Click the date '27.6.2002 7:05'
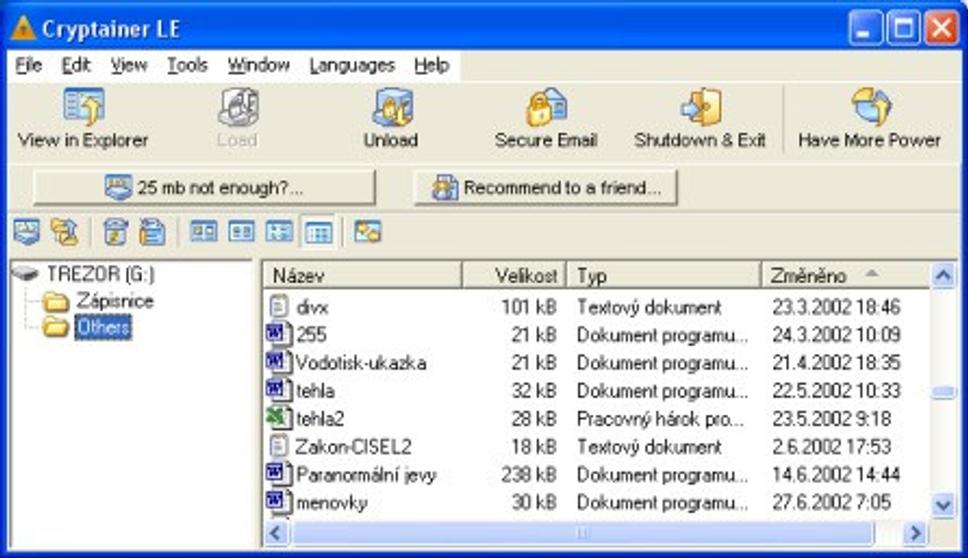The image size is (968, 558). pos(831,502)
